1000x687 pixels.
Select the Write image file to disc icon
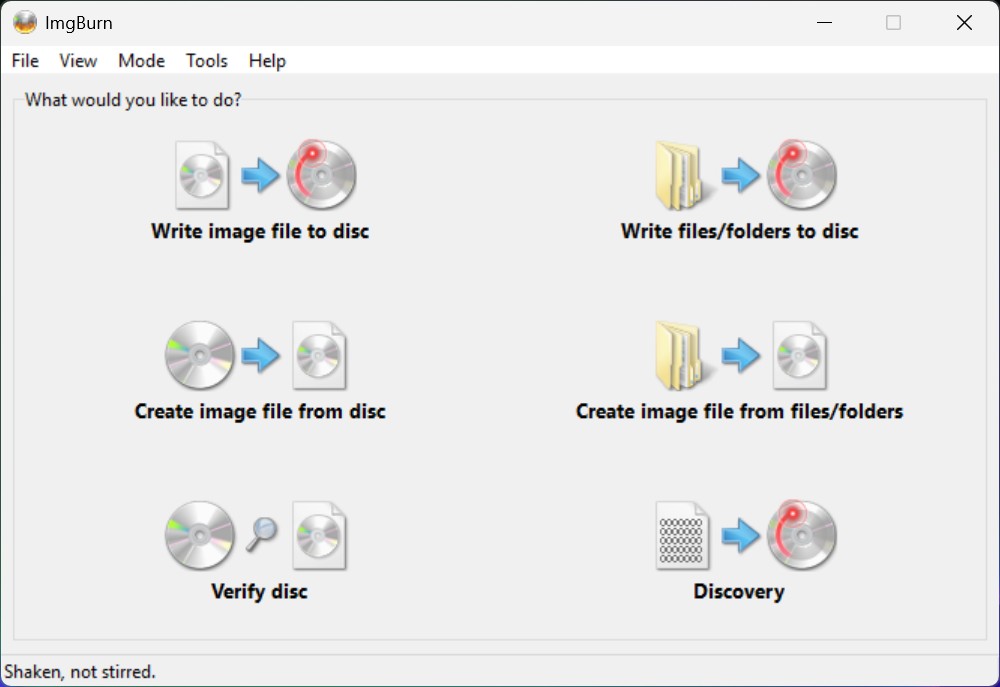click(x=260, y=175)
